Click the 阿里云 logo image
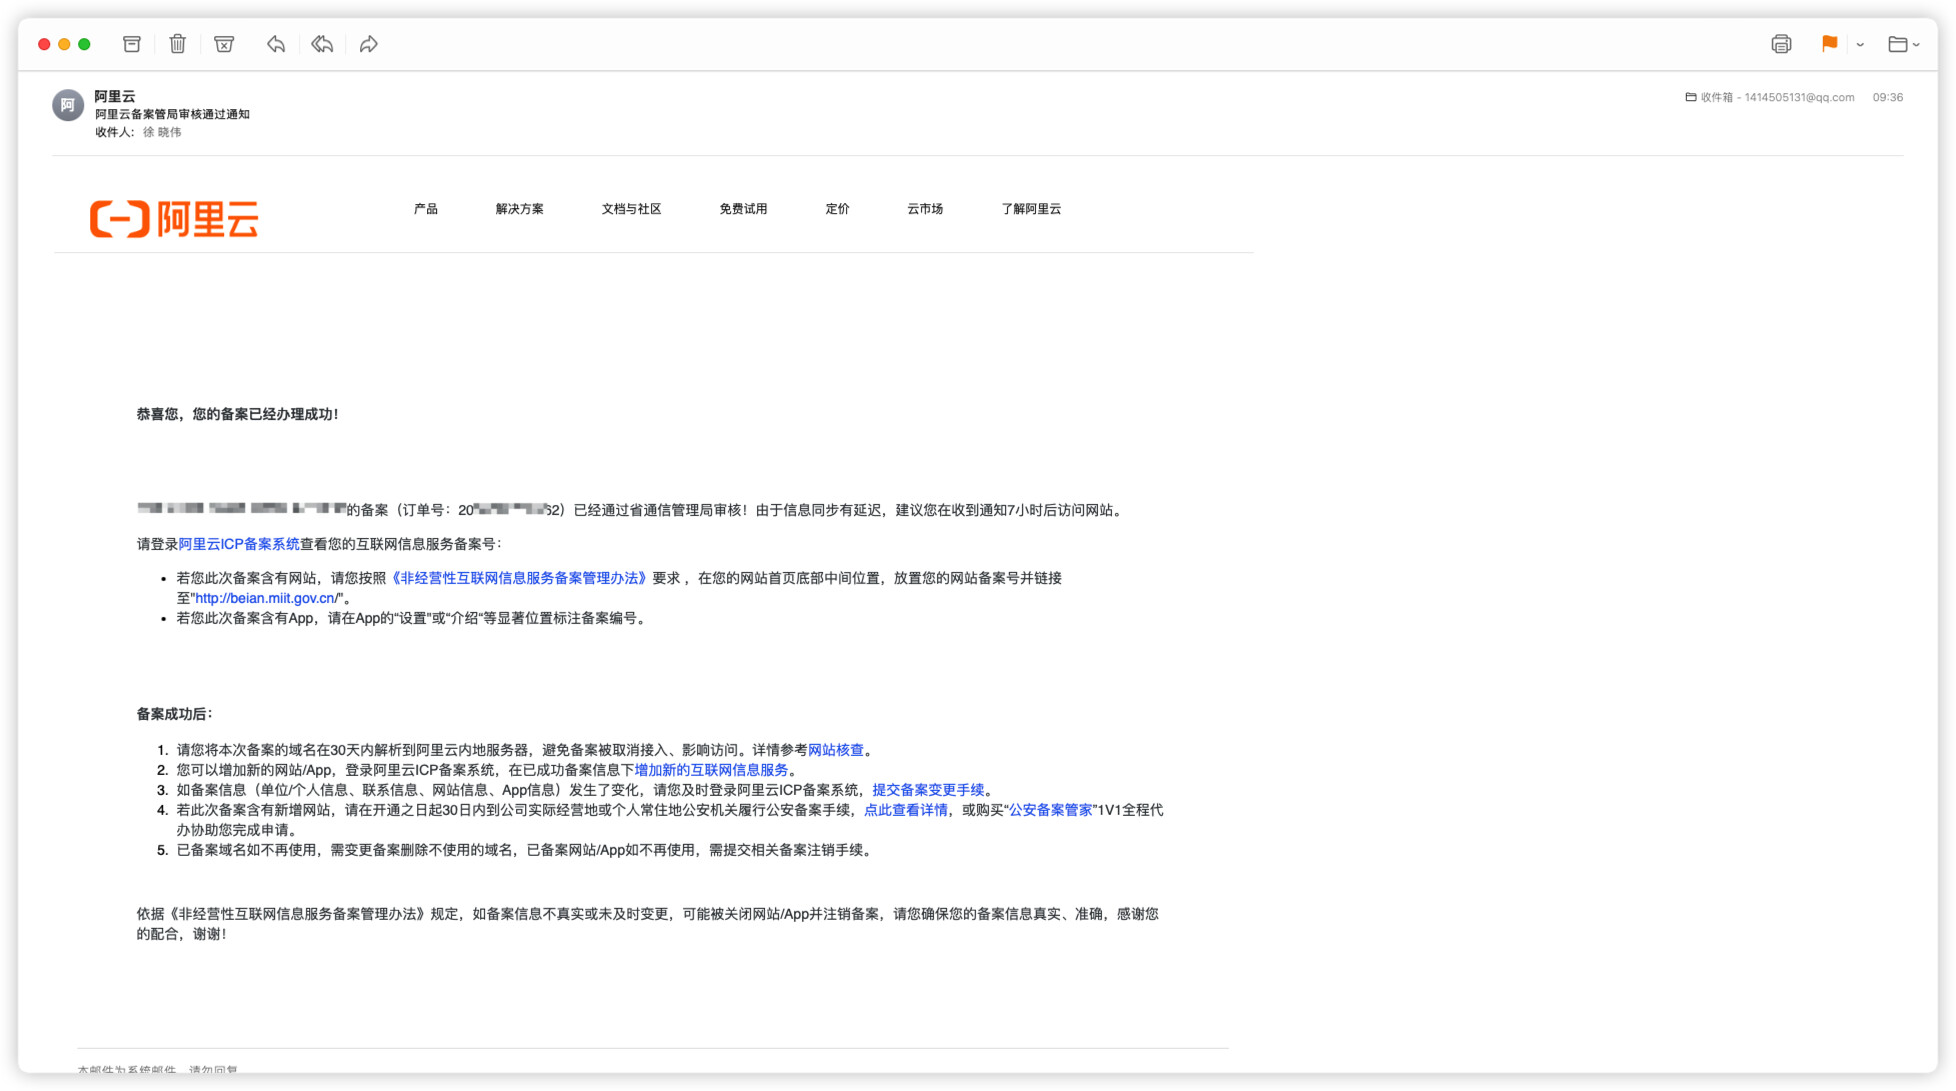This screenshot has height=1091, width=1956. 175,218
